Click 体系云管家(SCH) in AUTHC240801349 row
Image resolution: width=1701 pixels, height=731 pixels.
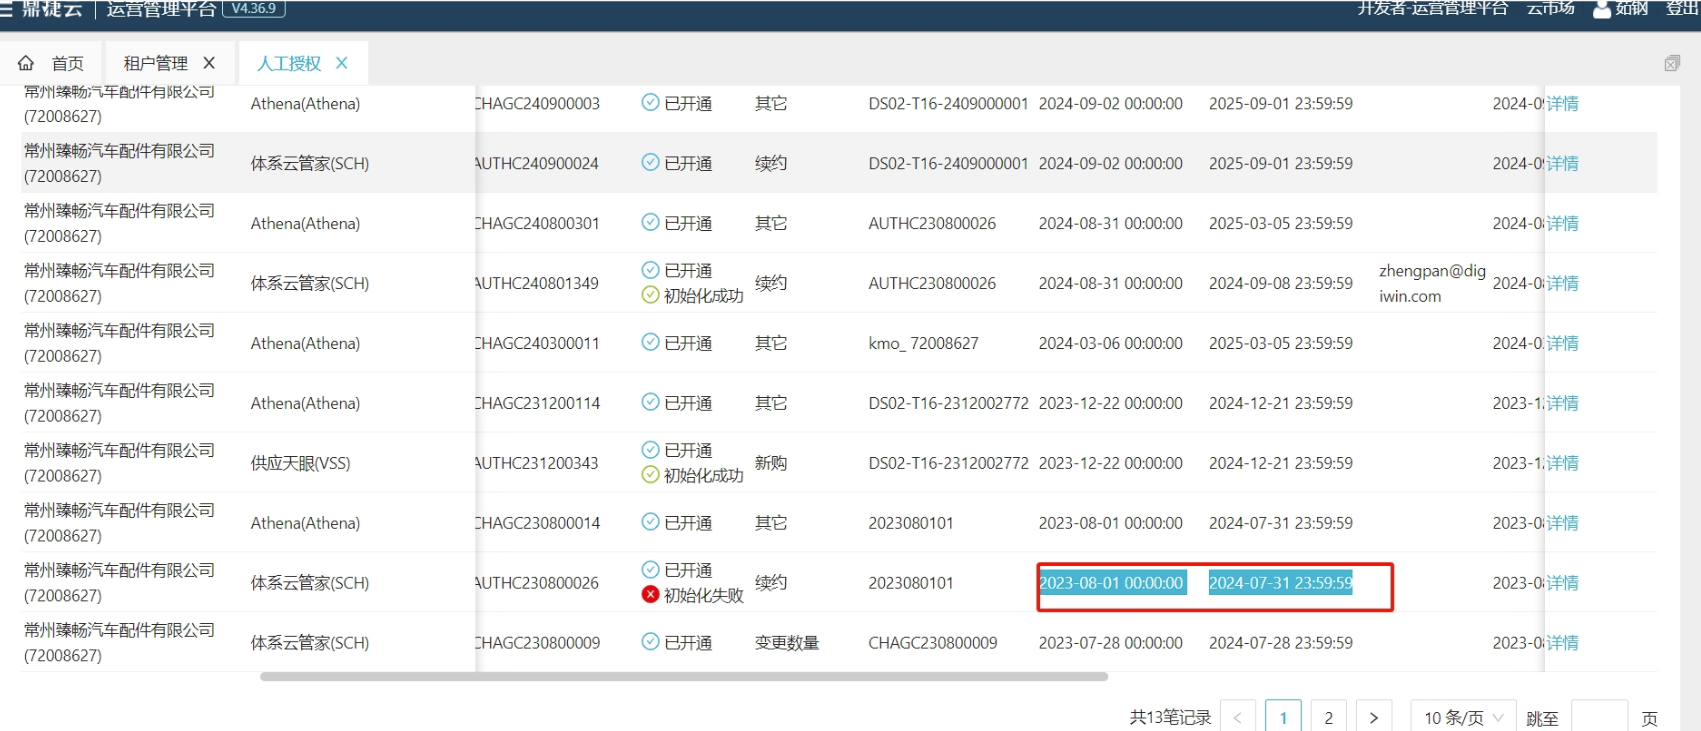point(310,283)
